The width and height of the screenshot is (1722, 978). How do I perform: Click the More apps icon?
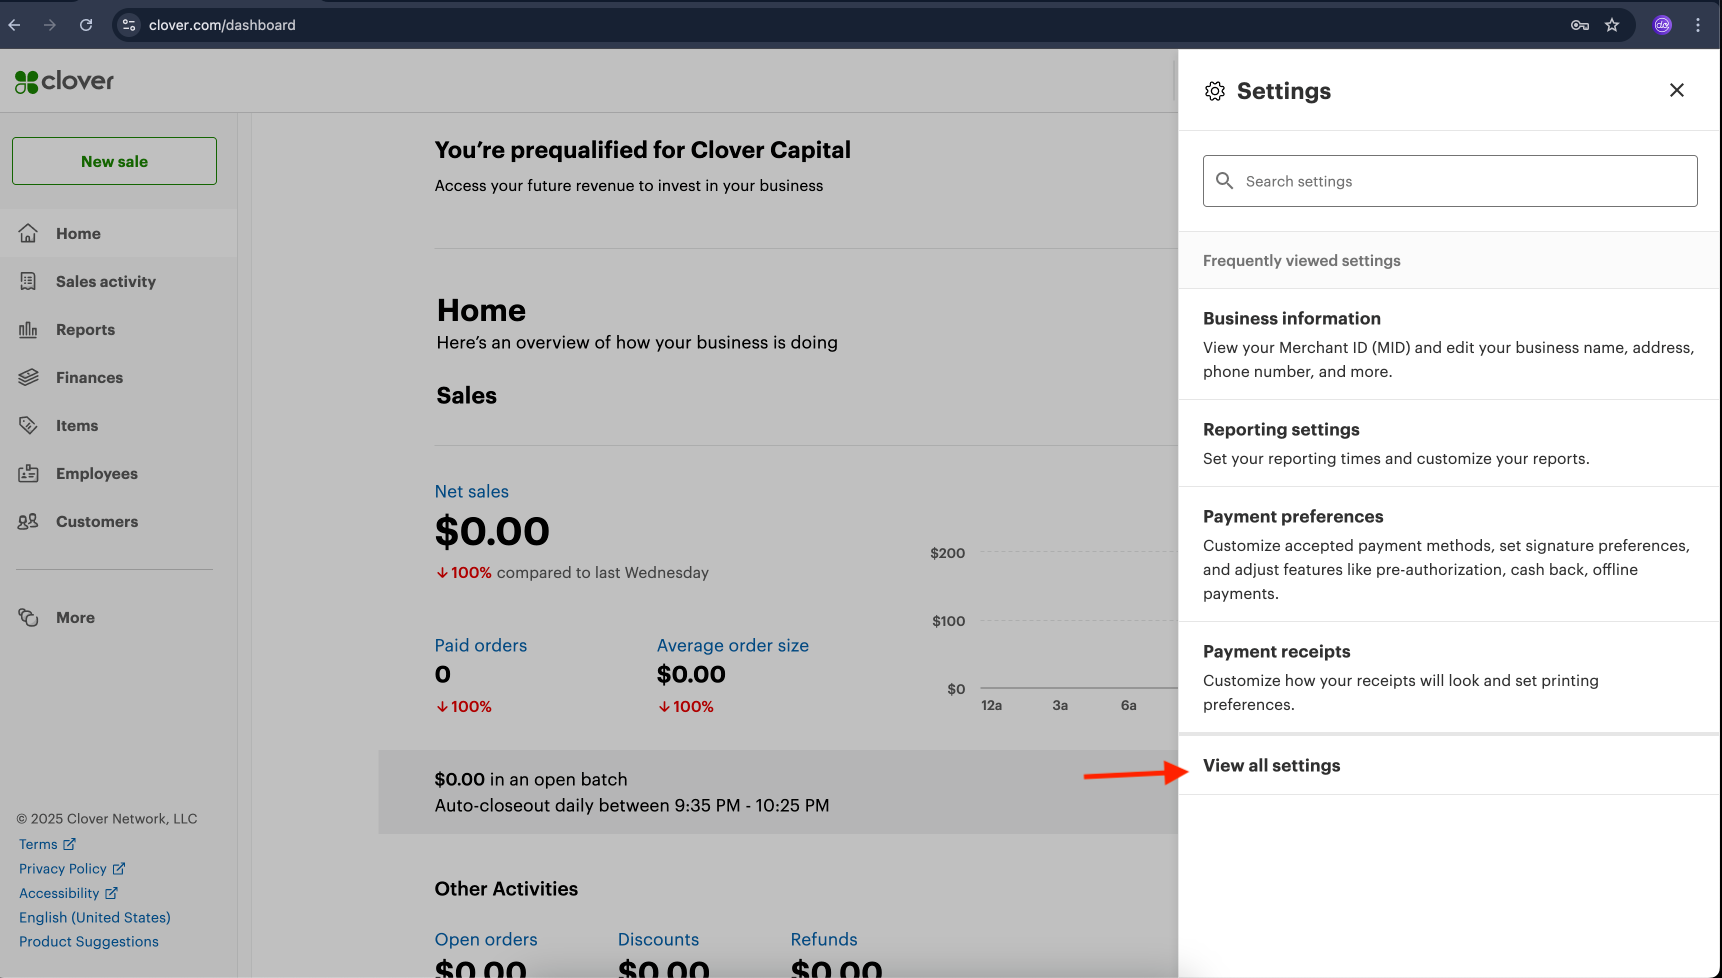coord(28,617)
